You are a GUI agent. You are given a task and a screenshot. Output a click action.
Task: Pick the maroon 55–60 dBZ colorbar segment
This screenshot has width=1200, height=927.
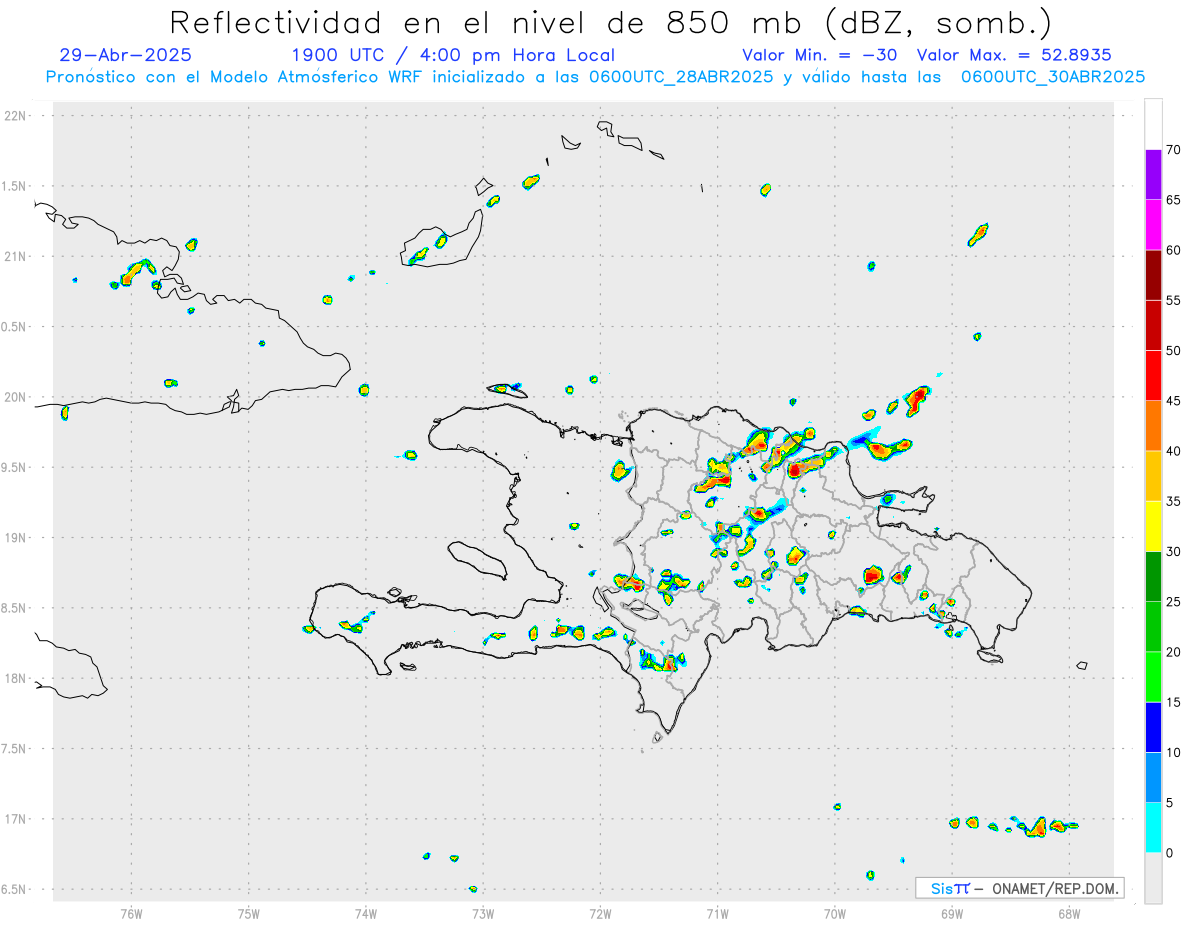(x=1153, y=274)
